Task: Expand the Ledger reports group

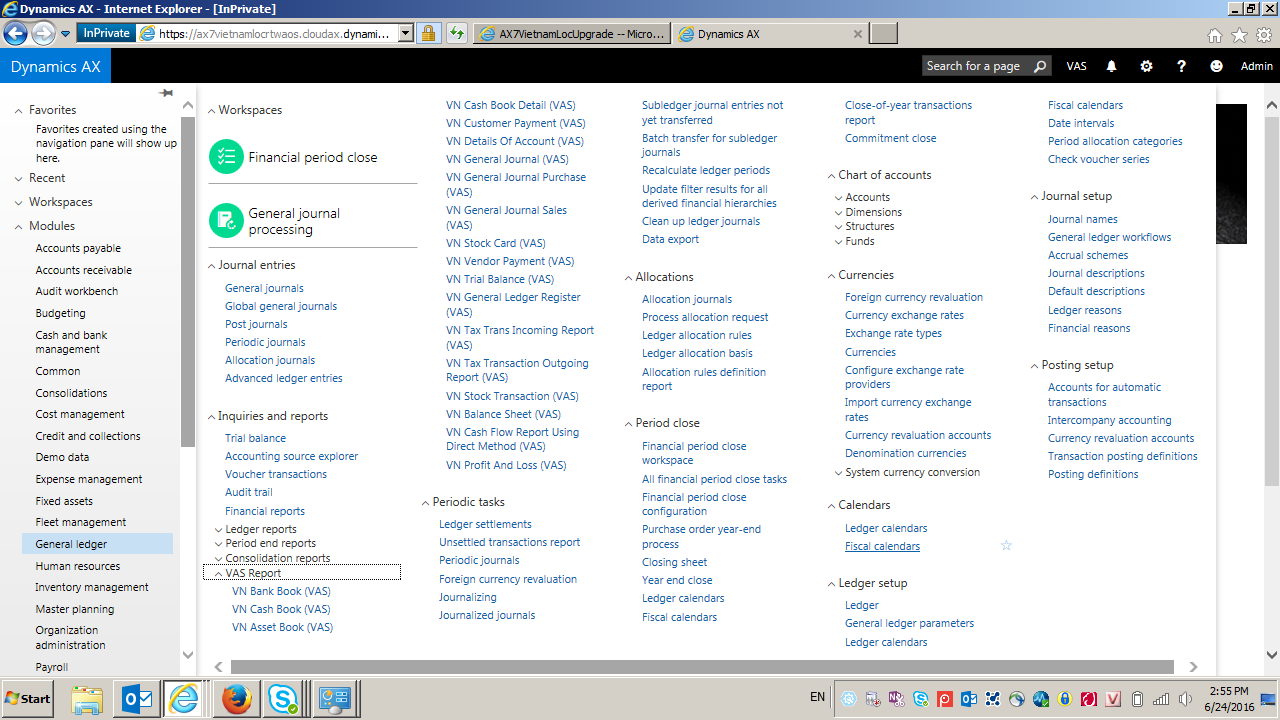Action: point(218,530)
